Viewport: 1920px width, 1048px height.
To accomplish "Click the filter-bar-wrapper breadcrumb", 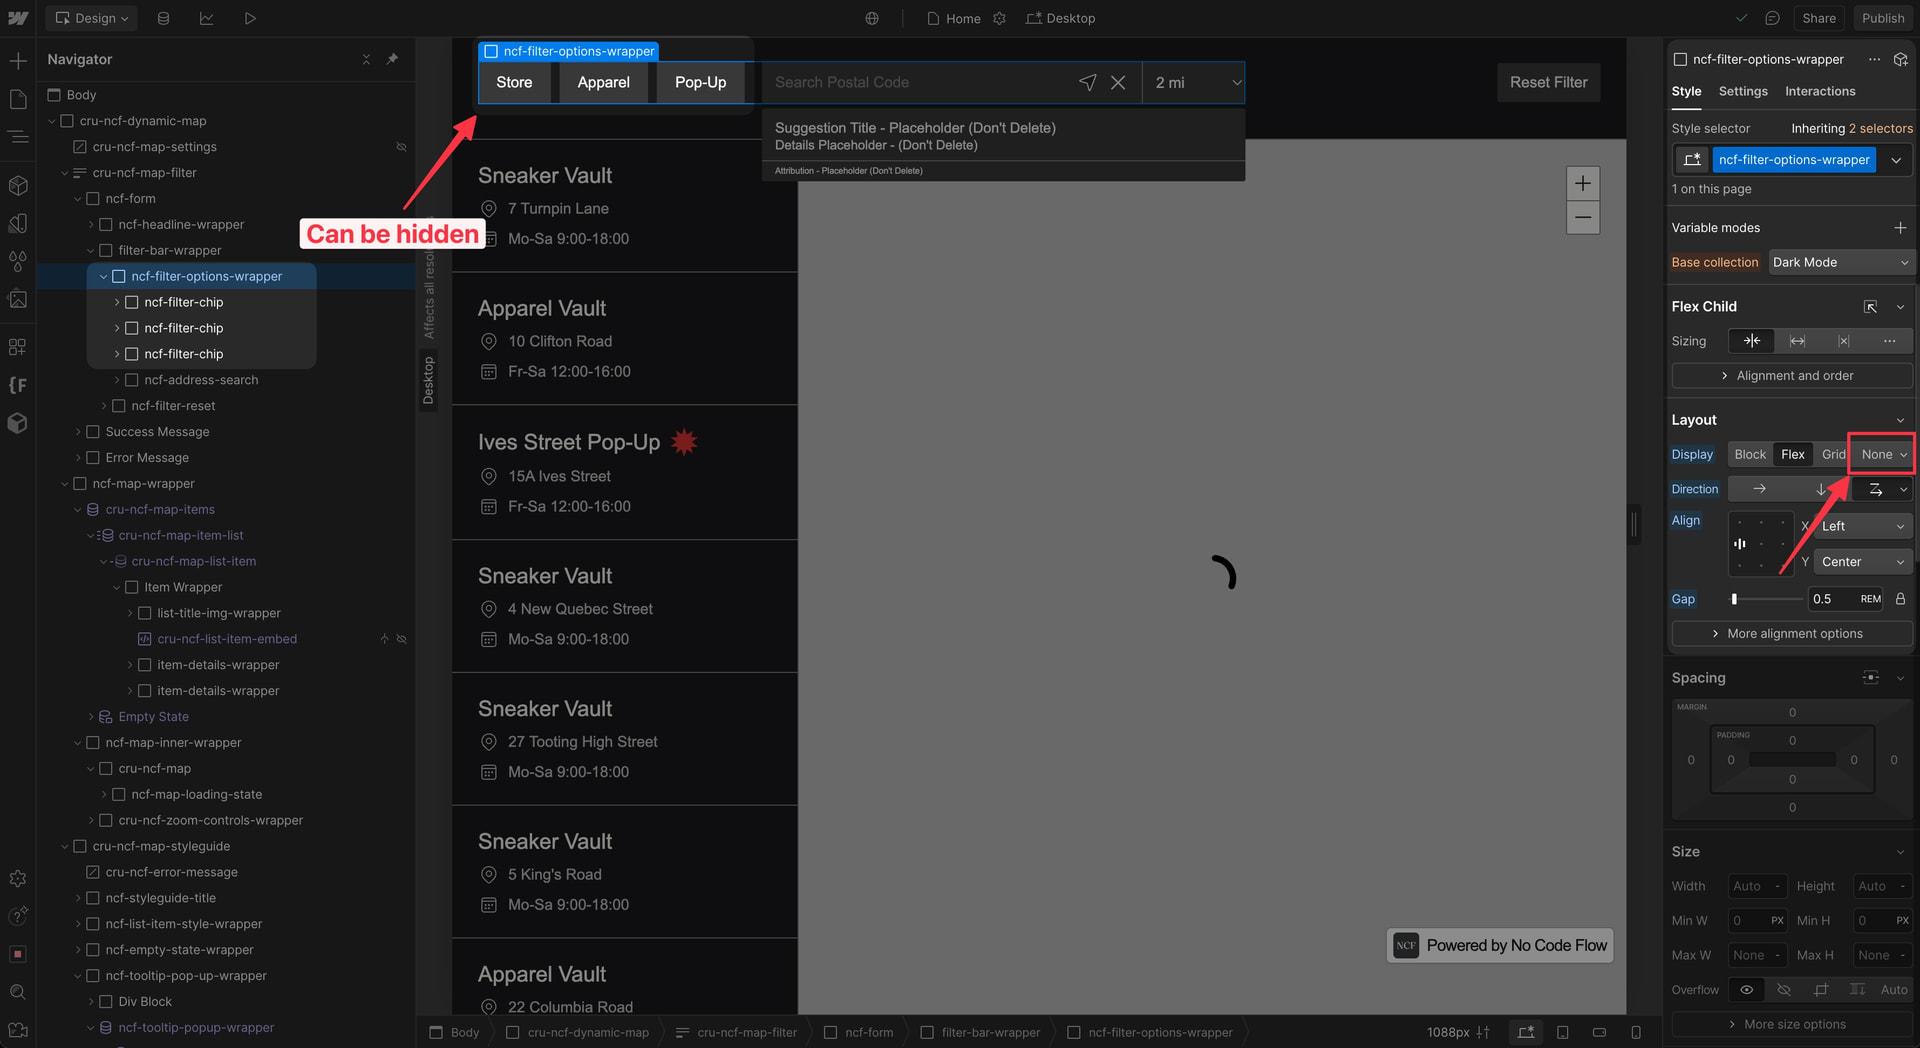I will pos(980,1032).
